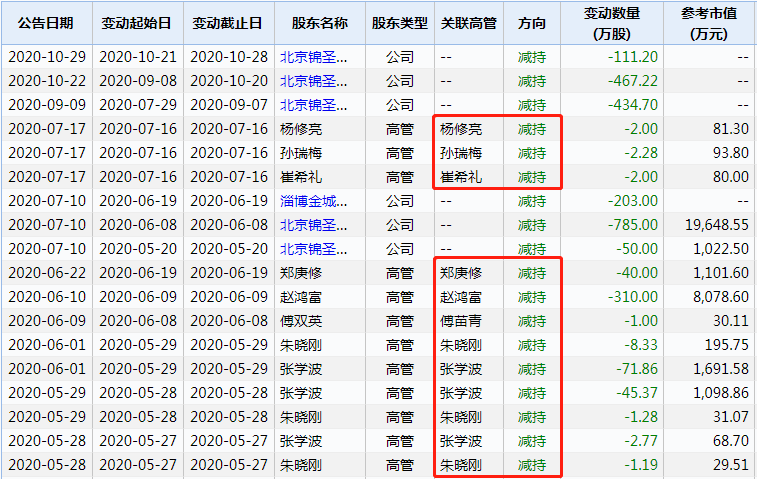
Task: Click the 变动起始日 column header
Action: (137, 23)
